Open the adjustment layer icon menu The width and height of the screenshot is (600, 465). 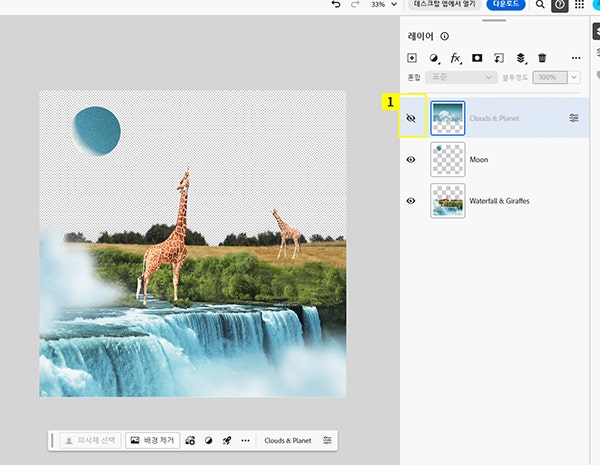tap(434, 59)
